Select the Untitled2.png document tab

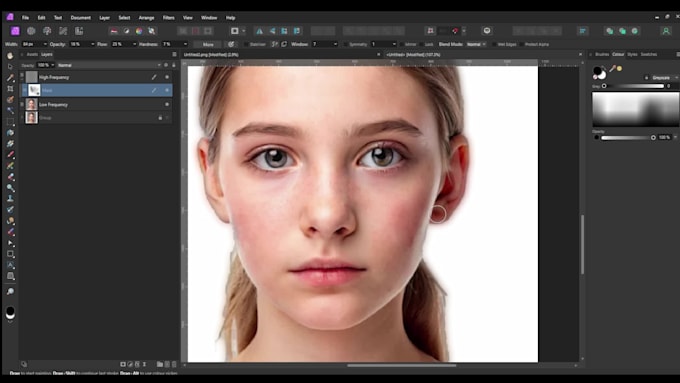coord(211,55)
